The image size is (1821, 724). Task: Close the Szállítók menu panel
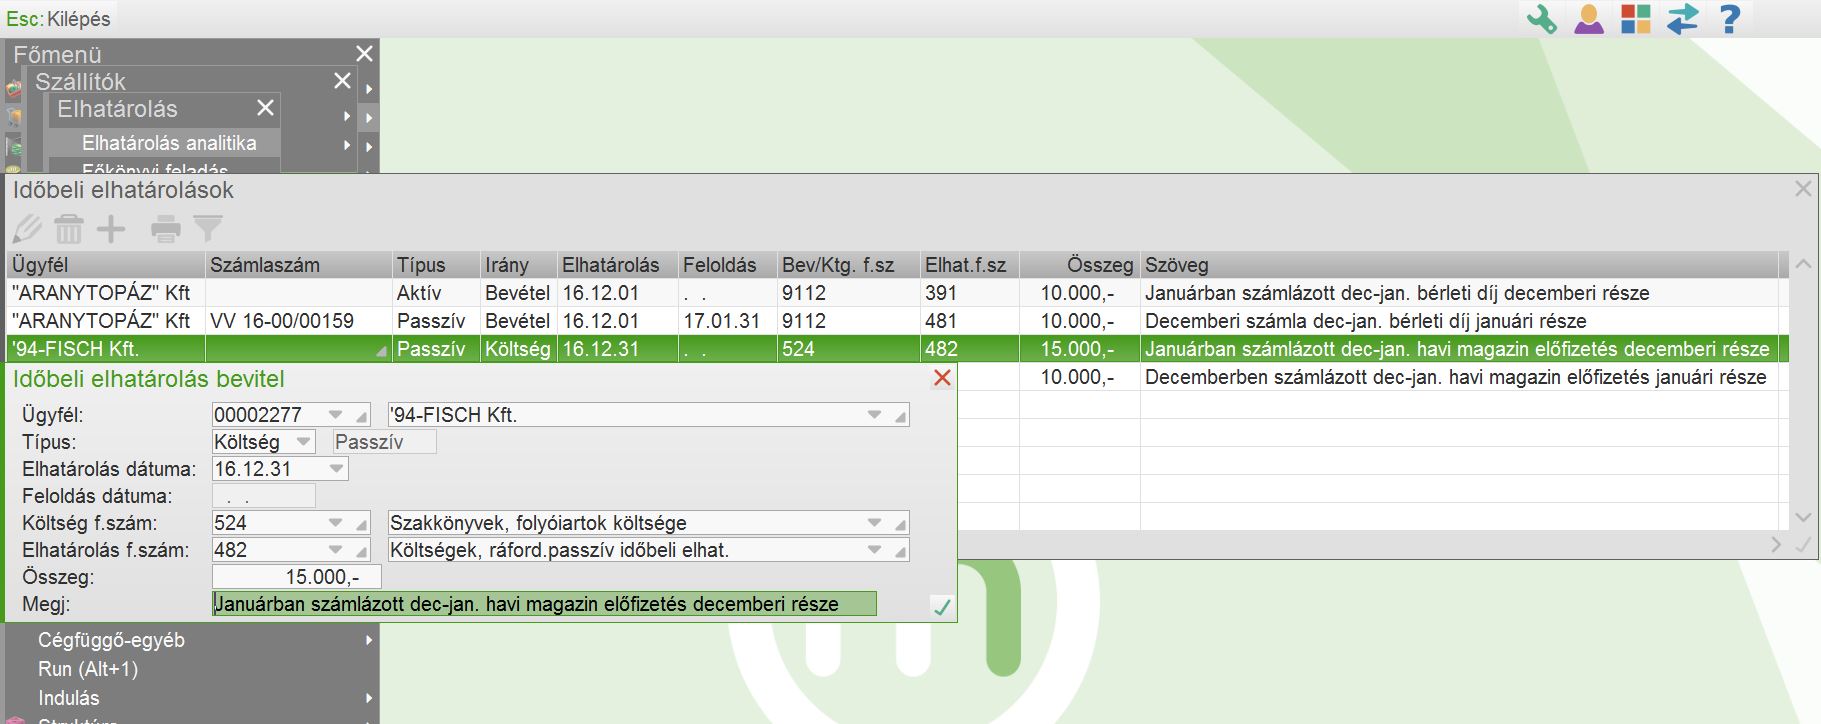(342, 81)
